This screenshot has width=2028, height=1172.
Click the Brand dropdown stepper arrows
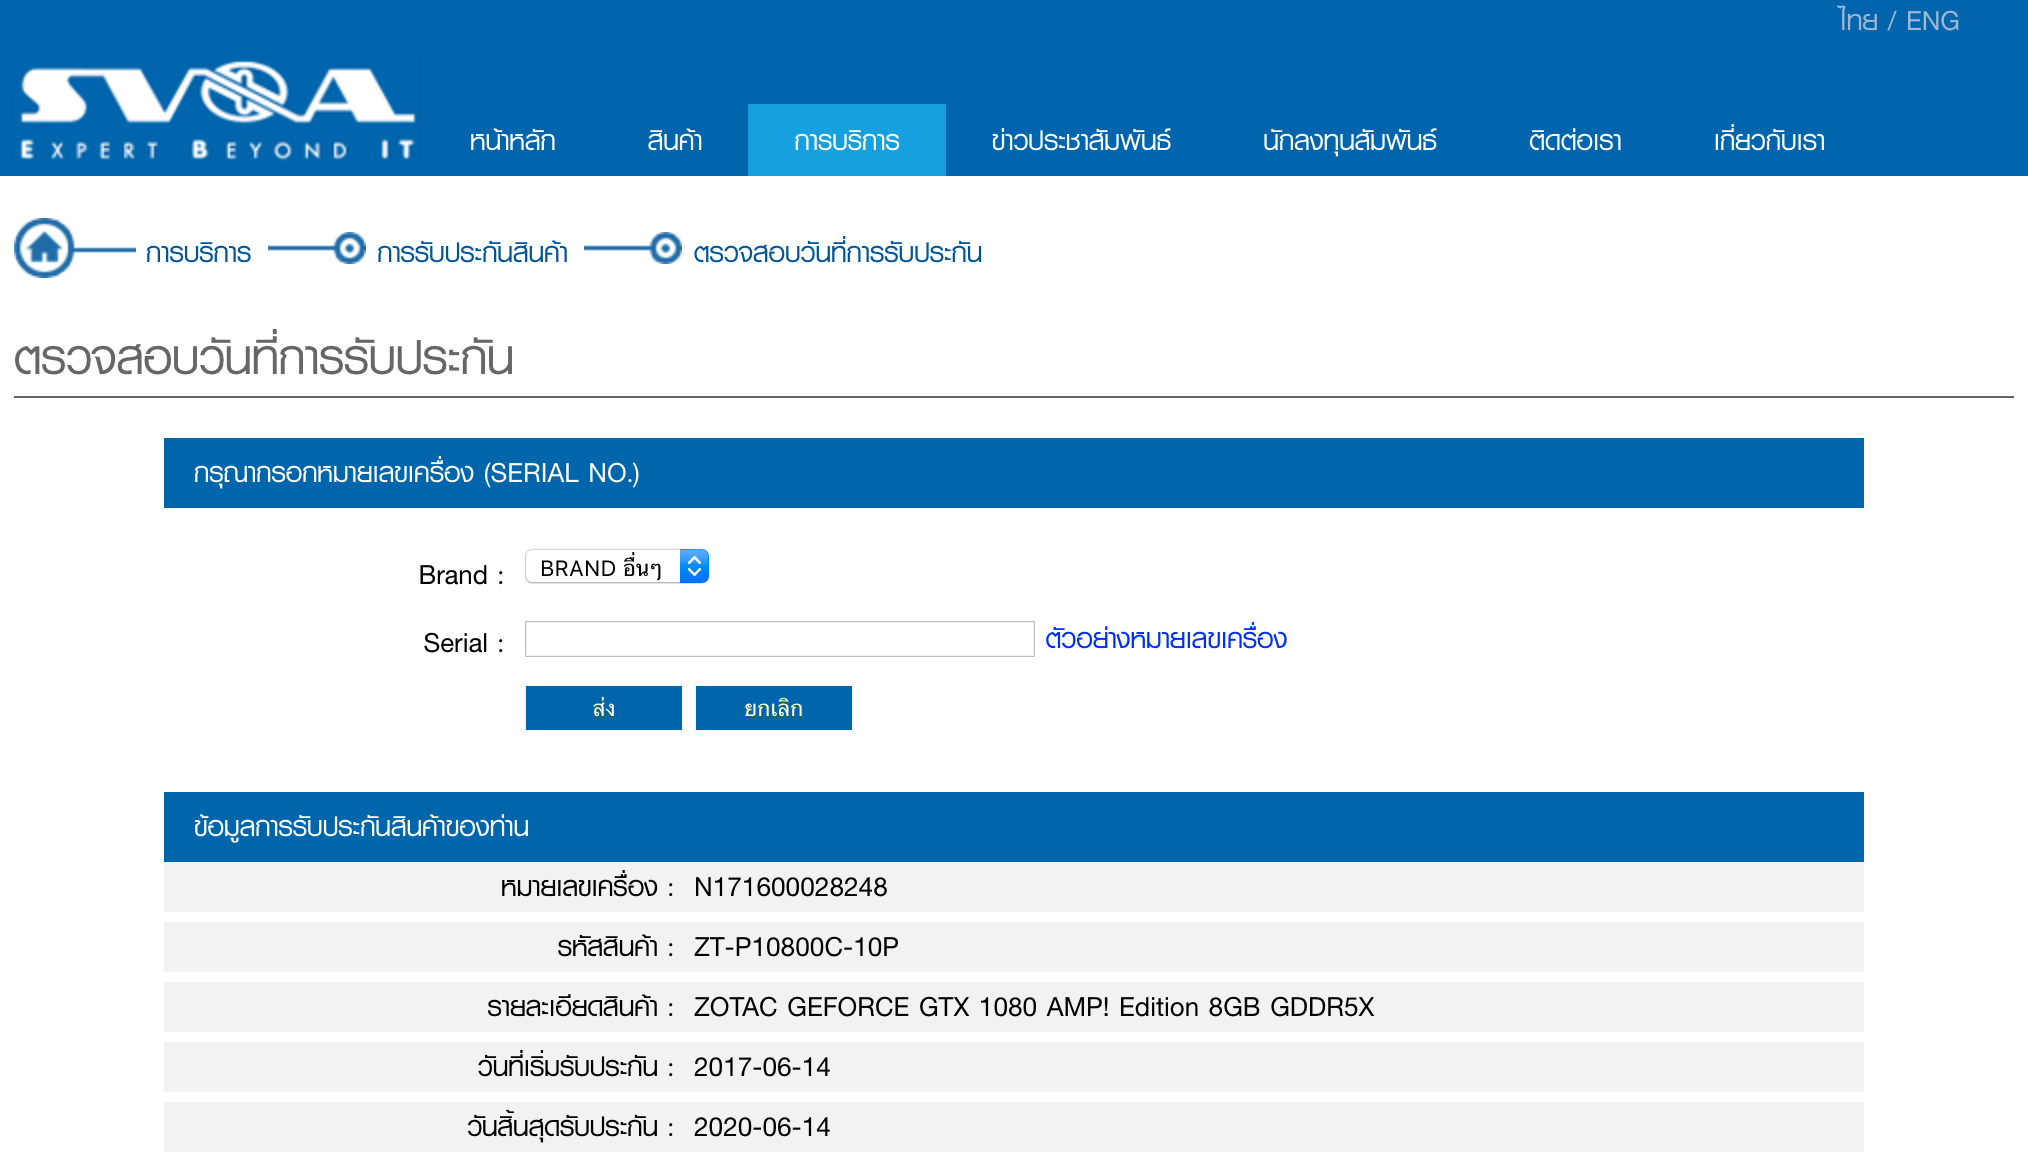coord(694,567)
